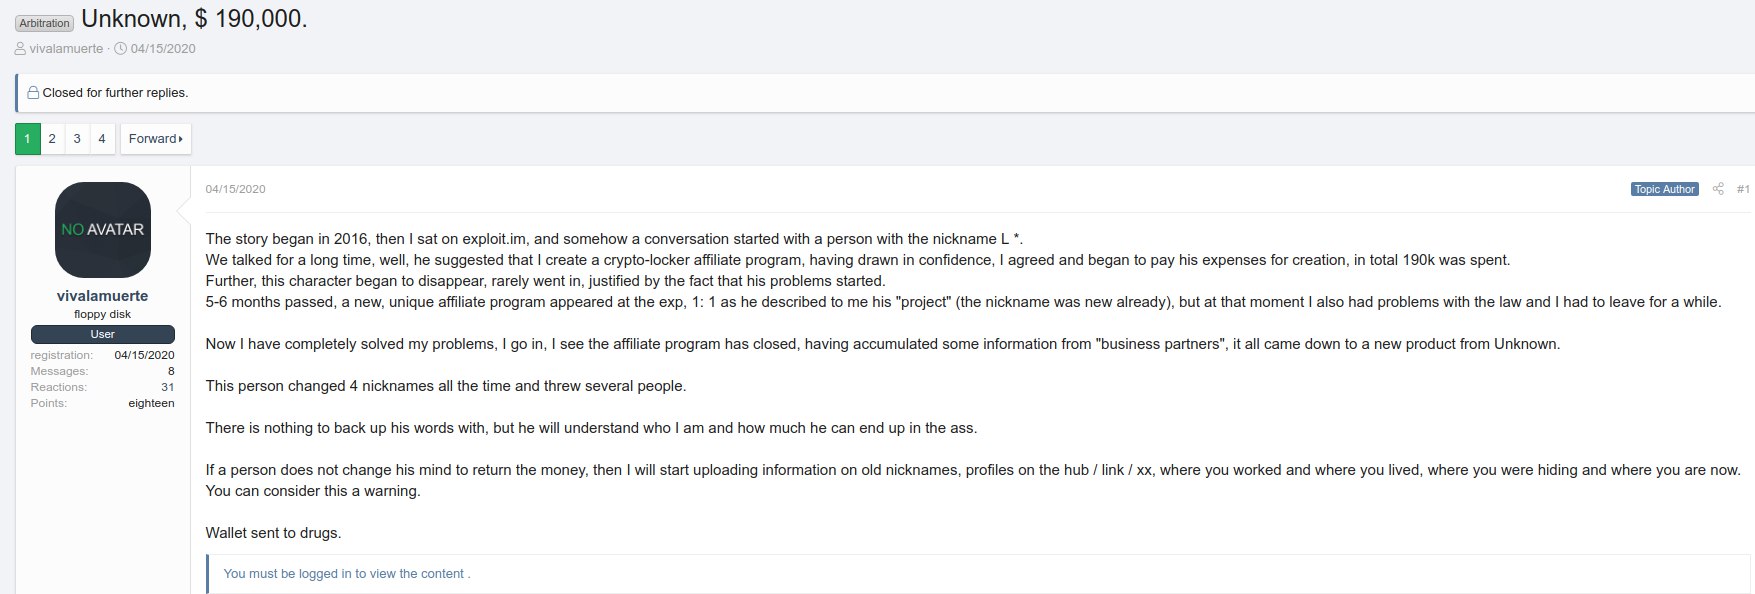The width and height of the screenshot is (1755, 594).
Task: Click the clock icon before the thread date
Action: [x=121, y=48]
